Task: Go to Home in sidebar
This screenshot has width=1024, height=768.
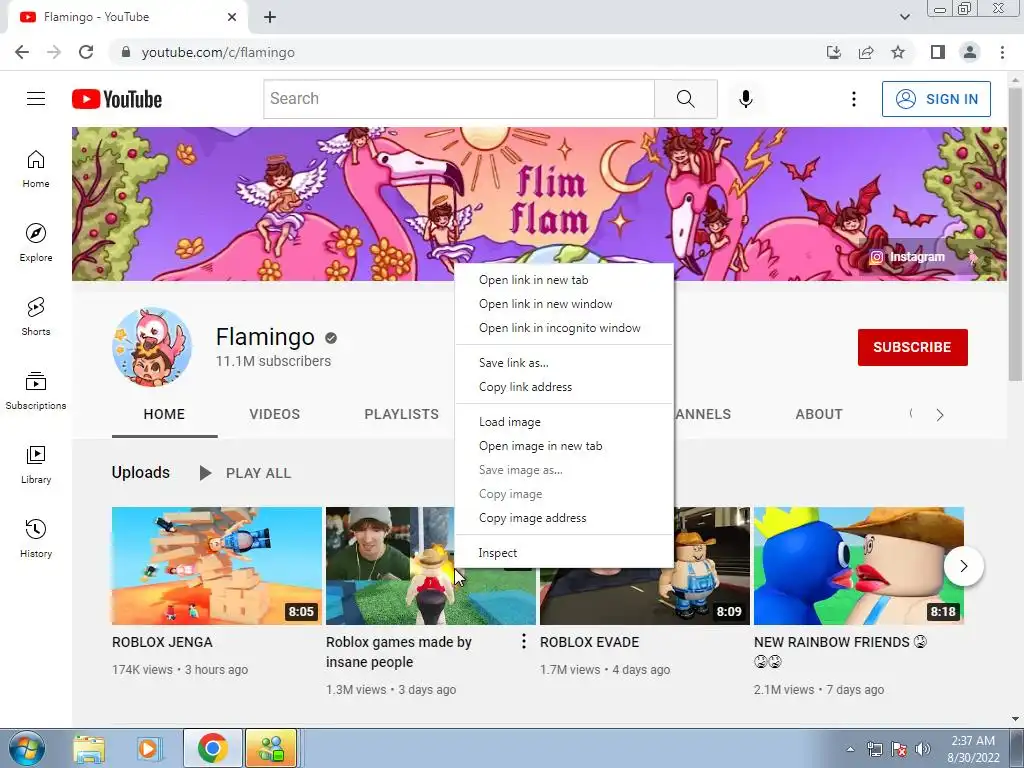Action: pyautogui.click(x=36, y=169)
